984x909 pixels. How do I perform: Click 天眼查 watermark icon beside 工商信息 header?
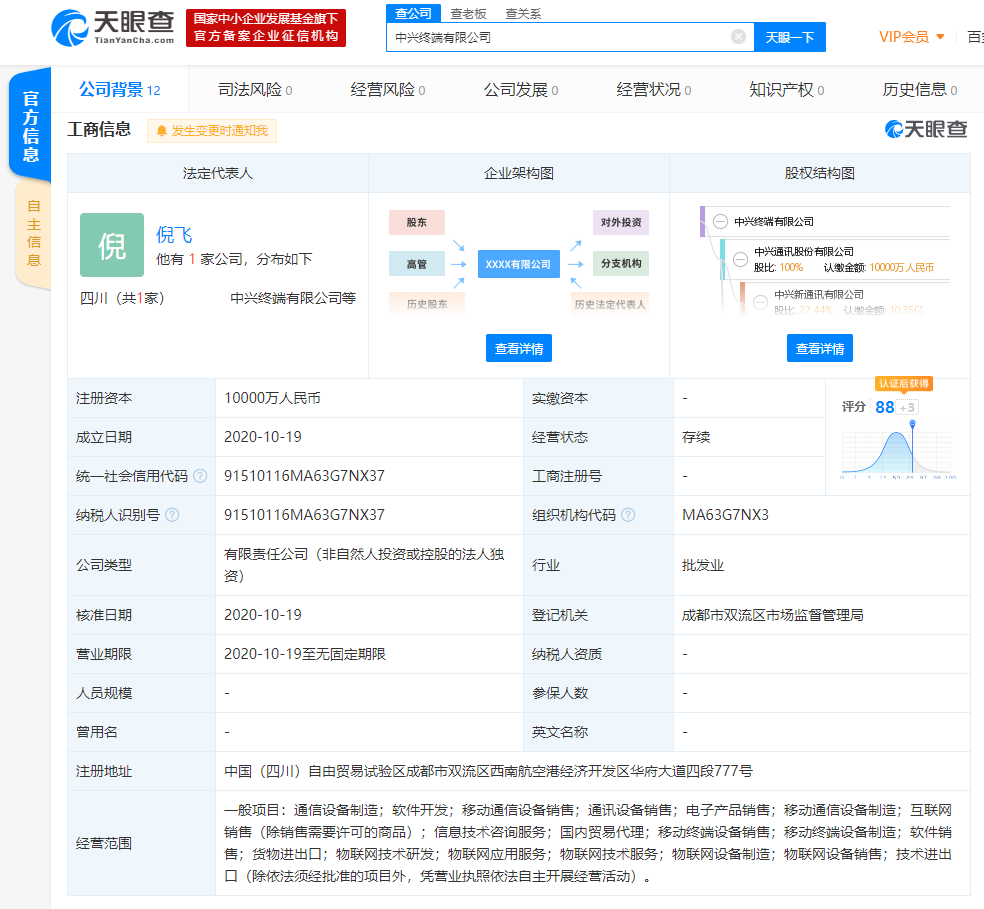pyautogui.click(x=893, y=129)
